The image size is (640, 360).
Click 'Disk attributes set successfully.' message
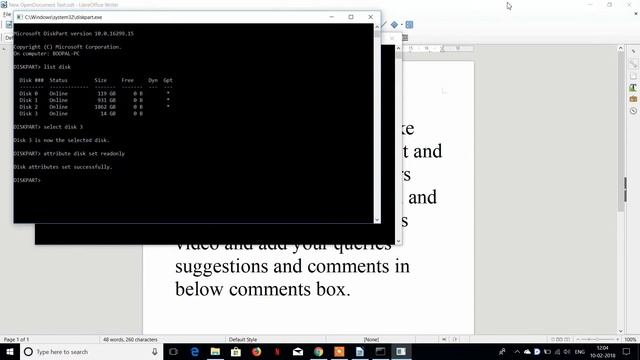coord(62,167)
